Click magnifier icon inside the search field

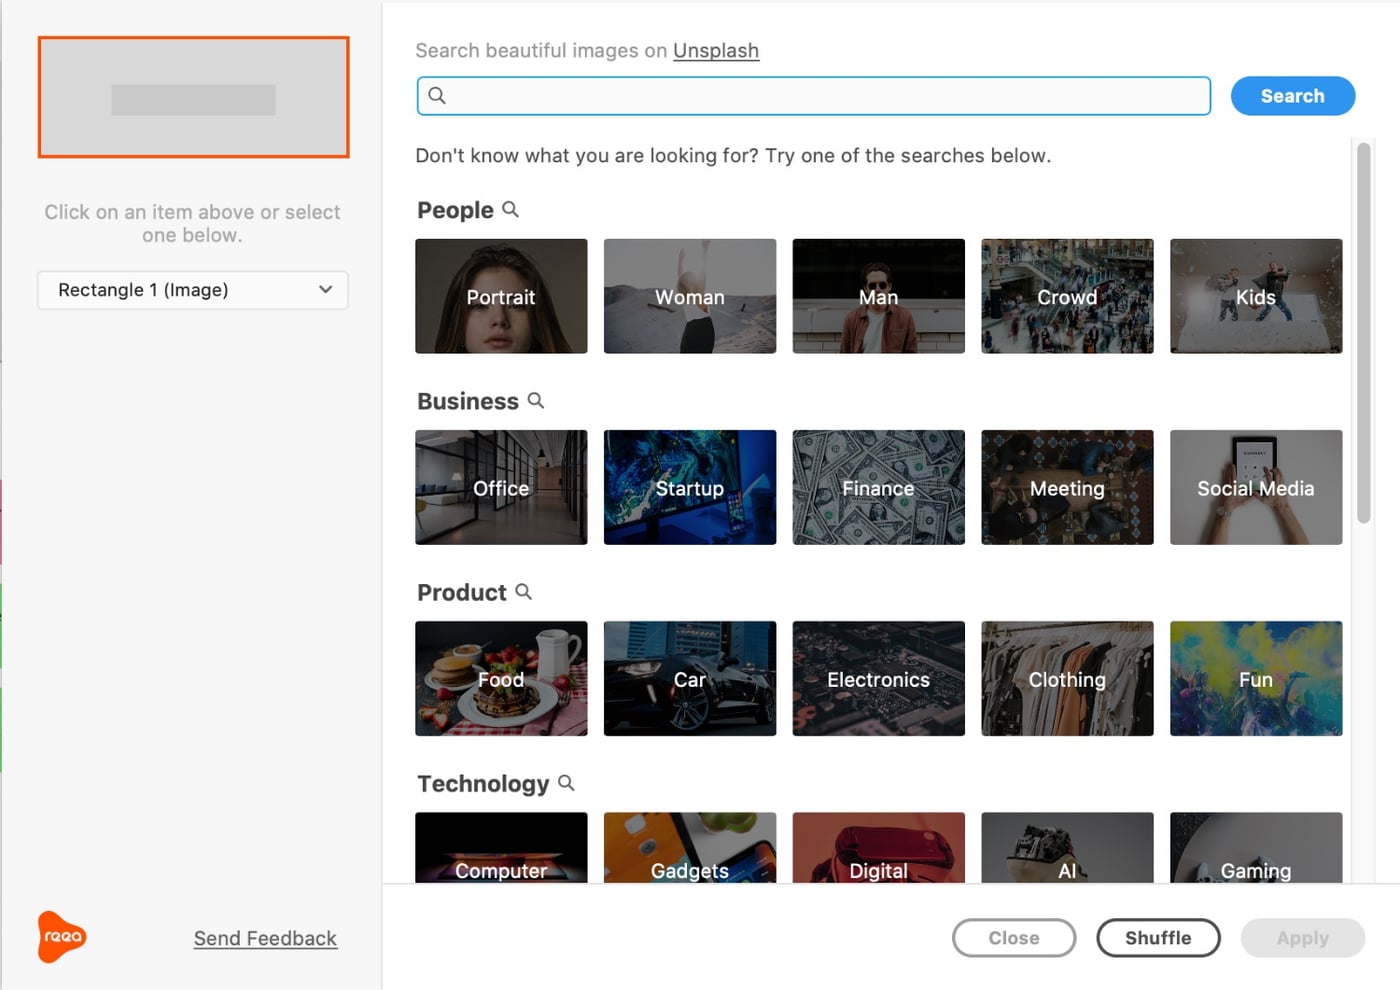[437, 96]
